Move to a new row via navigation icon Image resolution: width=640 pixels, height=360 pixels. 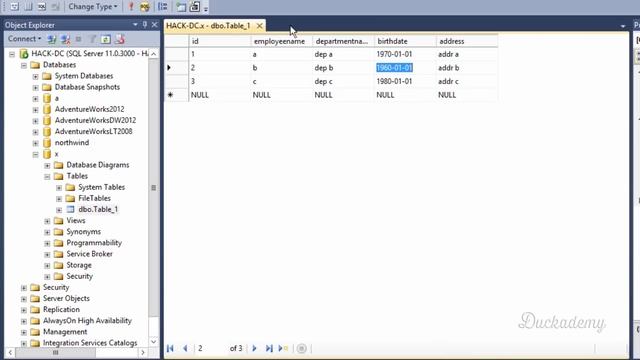point(283,349)
